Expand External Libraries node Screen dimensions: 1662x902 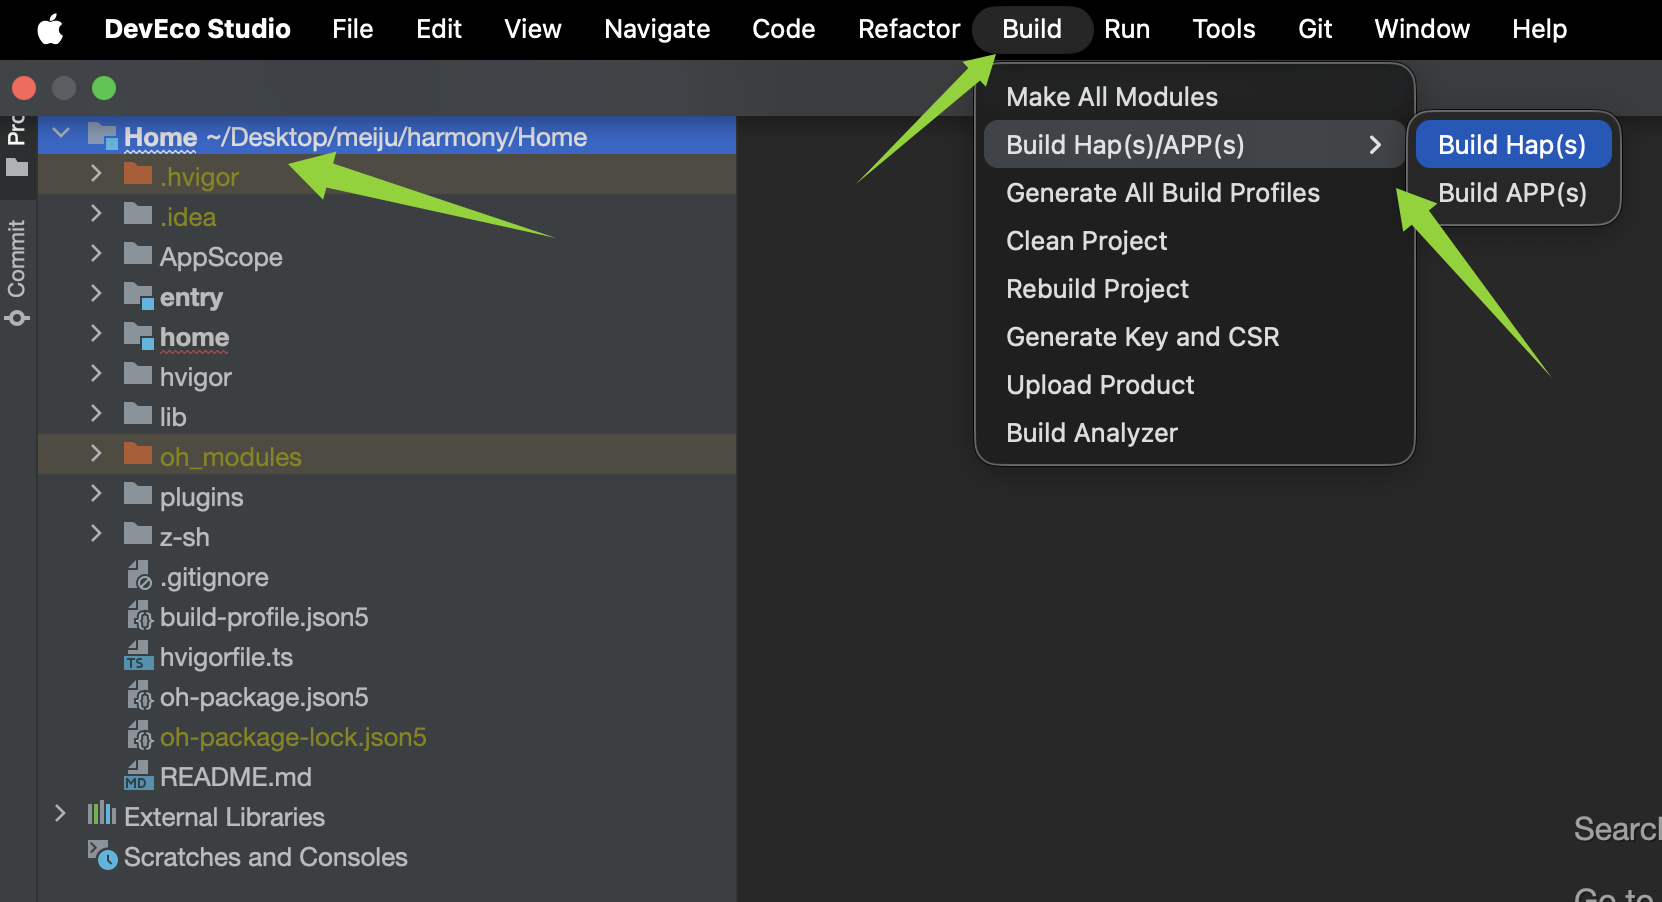[x=61, y=813]
